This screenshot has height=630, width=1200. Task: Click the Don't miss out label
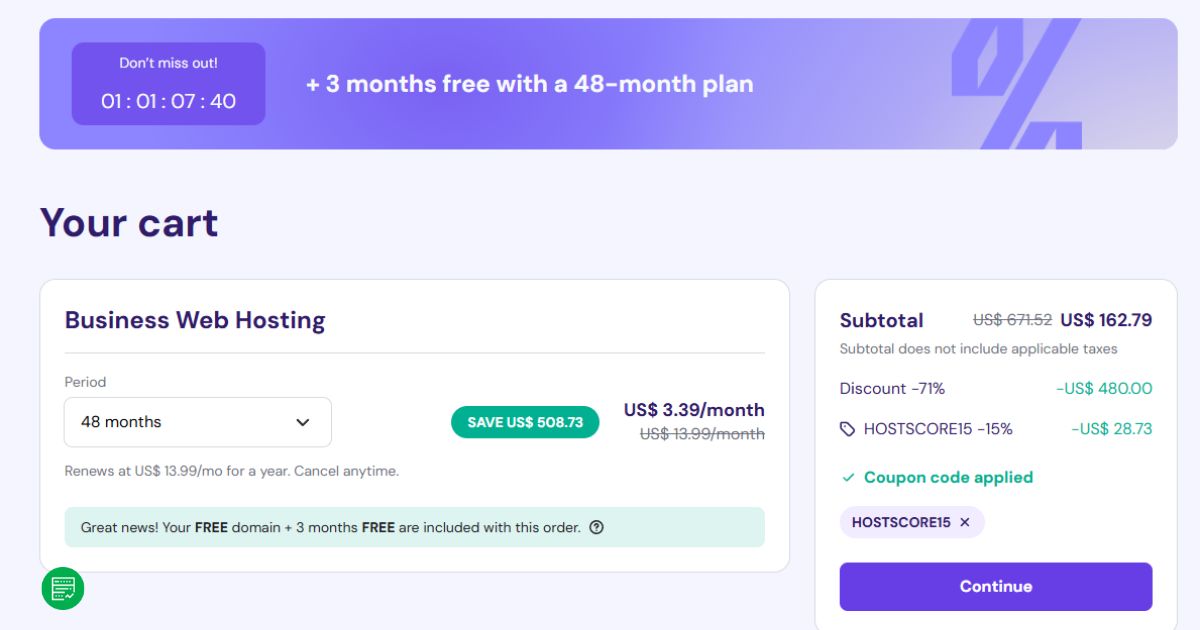(x=168, y=62)
